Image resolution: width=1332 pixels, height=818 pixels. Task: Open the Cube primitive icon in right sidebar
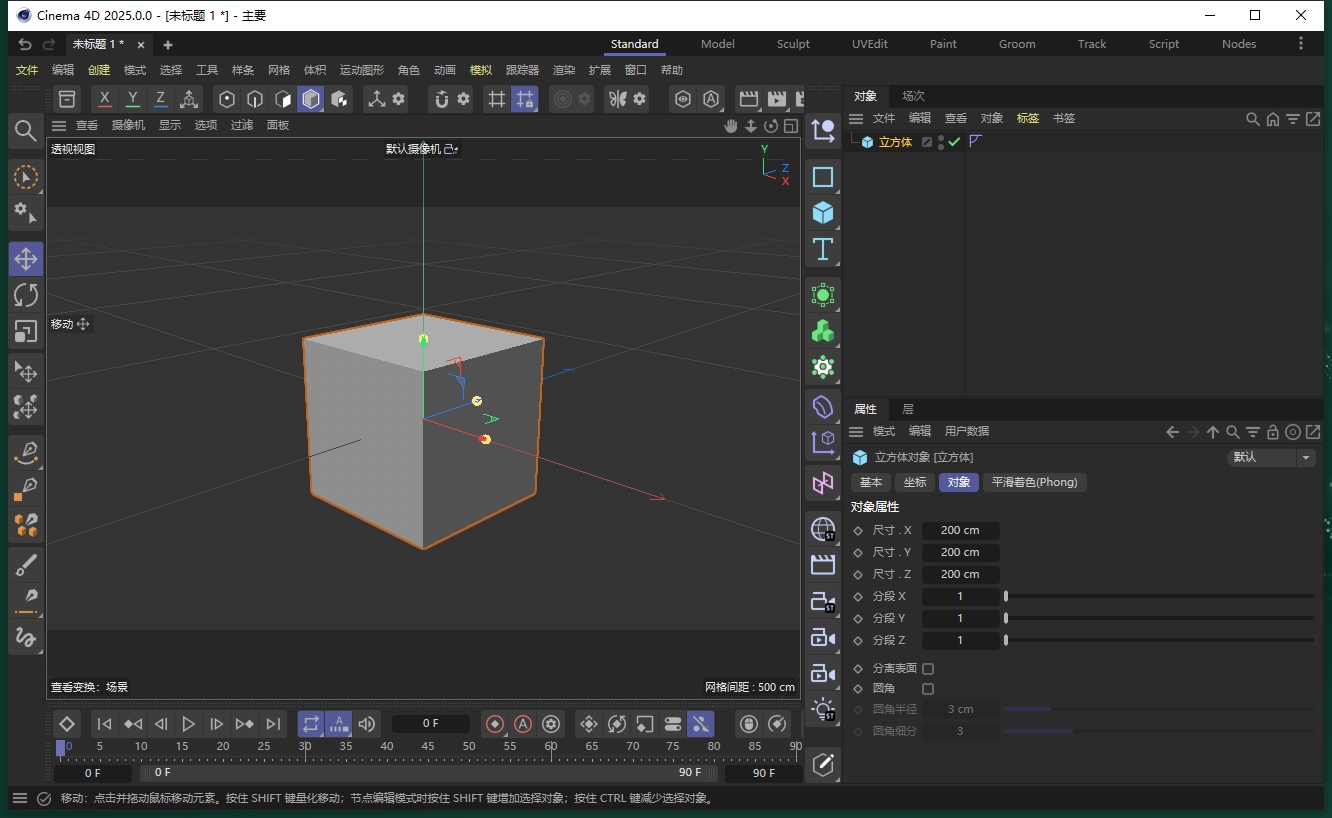[822, 213]
